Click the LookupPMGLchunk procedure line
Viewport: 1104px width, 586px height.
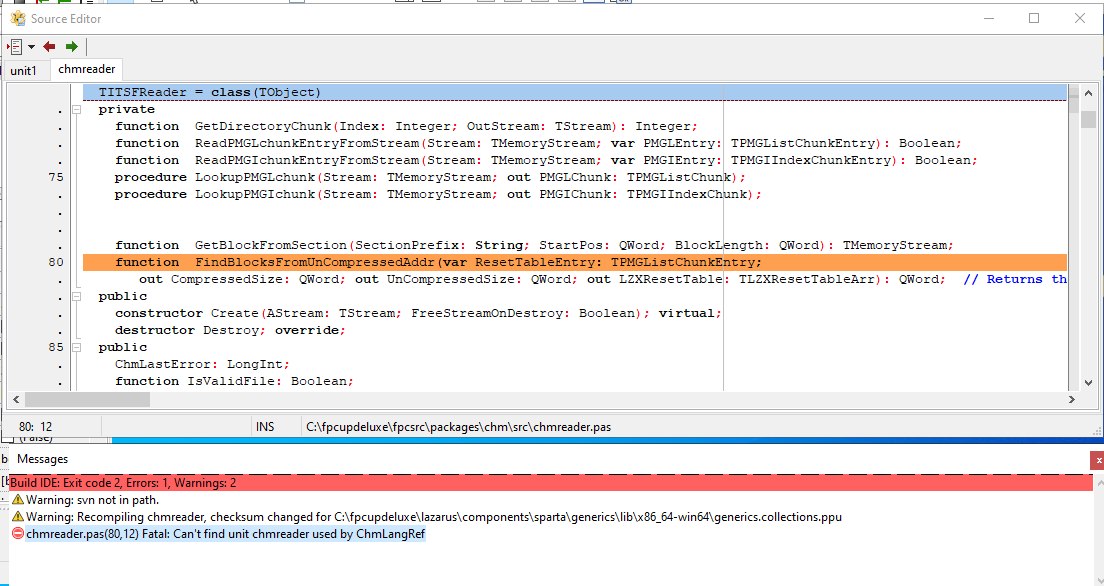click(x=429, y=177)
